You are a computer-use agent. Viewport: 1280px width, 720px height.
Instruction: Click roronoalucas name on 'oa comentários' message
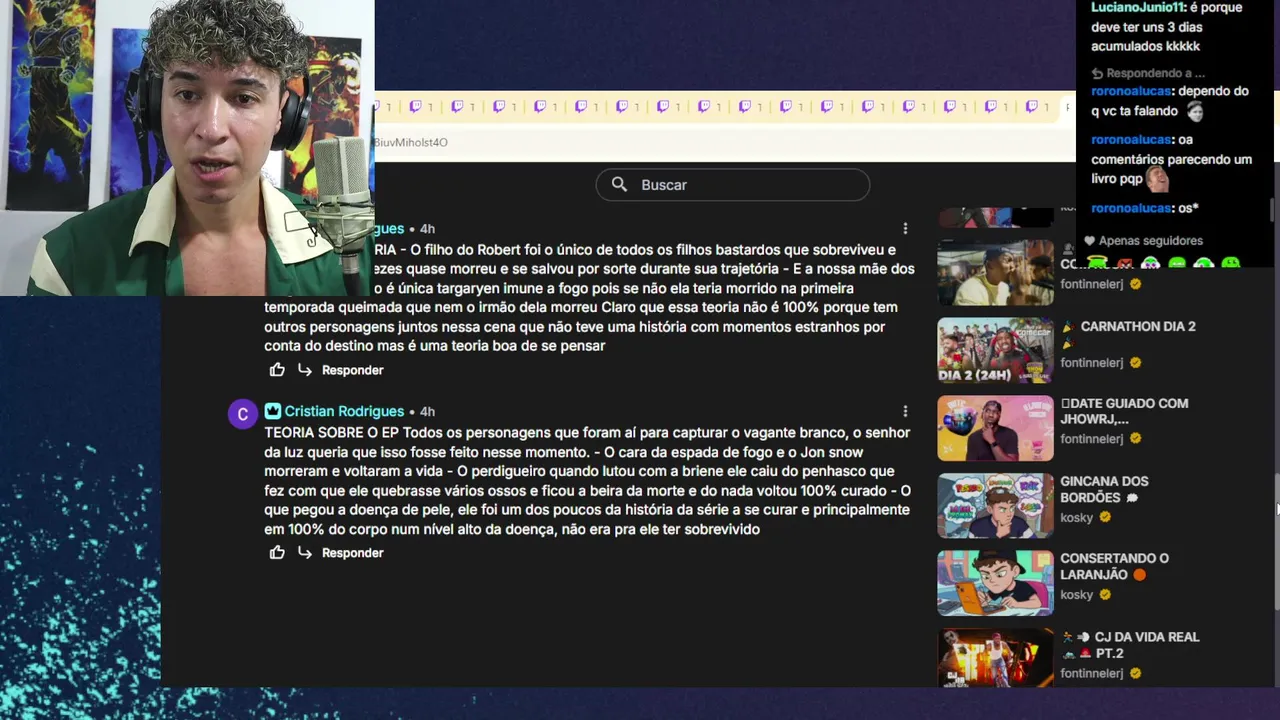click(x=1131, y=140)
